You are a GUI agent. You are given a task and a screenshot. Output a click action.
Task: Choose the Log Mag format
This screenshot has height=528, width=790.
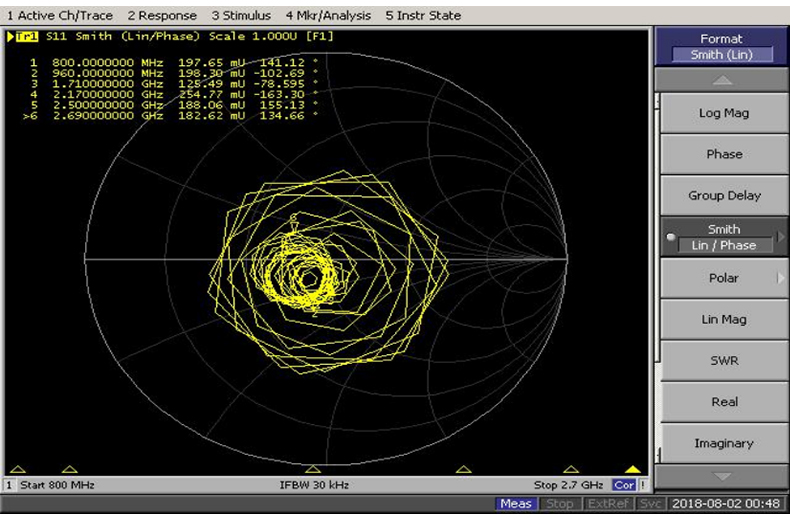[724, 113]
